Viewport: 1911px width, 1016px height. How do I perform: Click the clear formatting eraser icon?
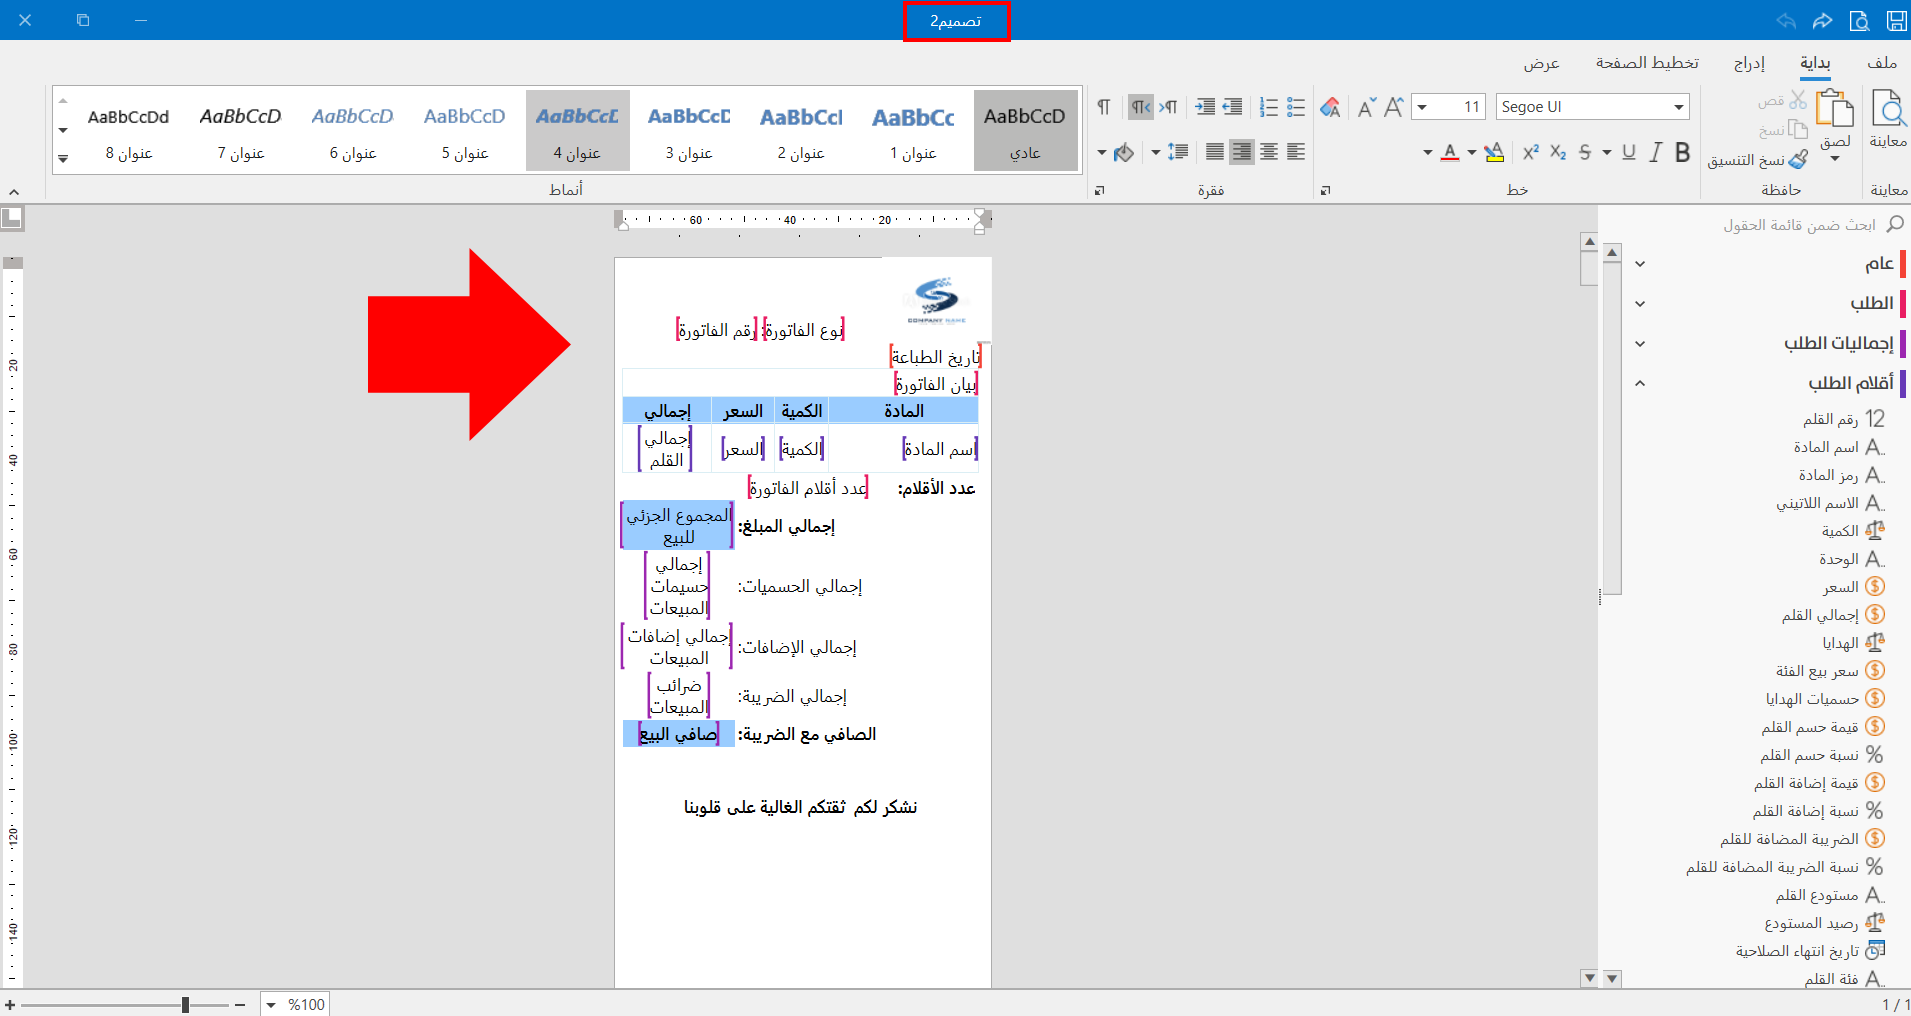(1330, 107)
